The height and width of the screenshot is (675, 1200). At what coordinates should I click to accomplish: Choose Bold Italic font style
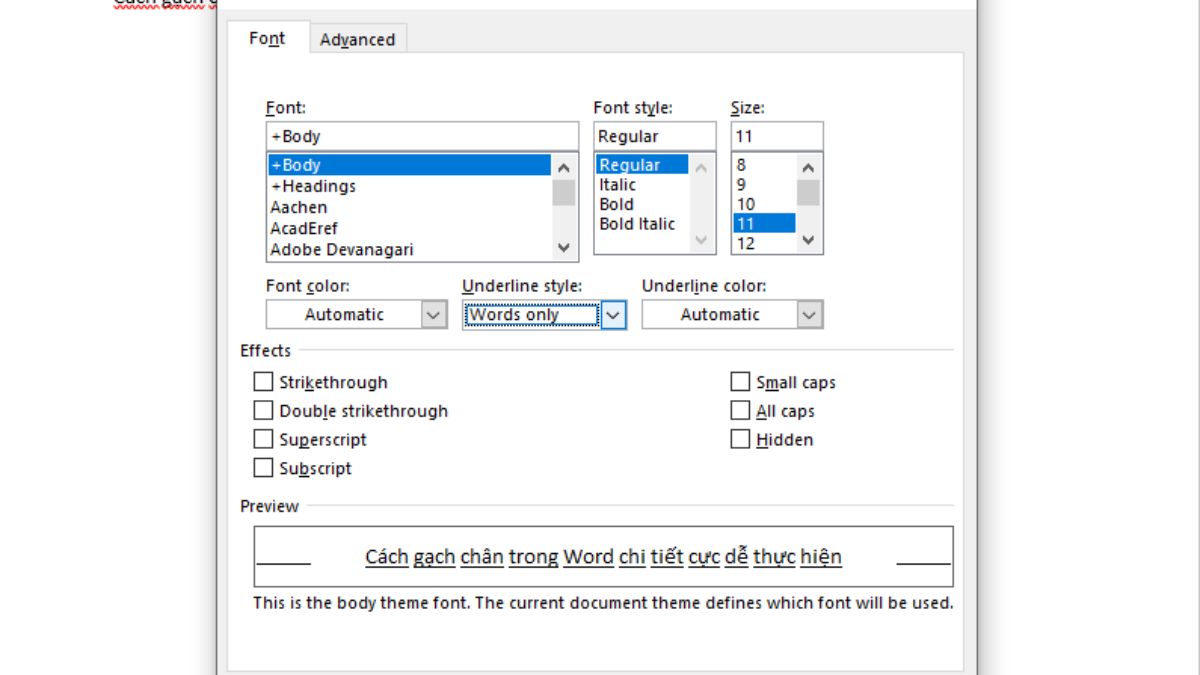click(637, 224)
